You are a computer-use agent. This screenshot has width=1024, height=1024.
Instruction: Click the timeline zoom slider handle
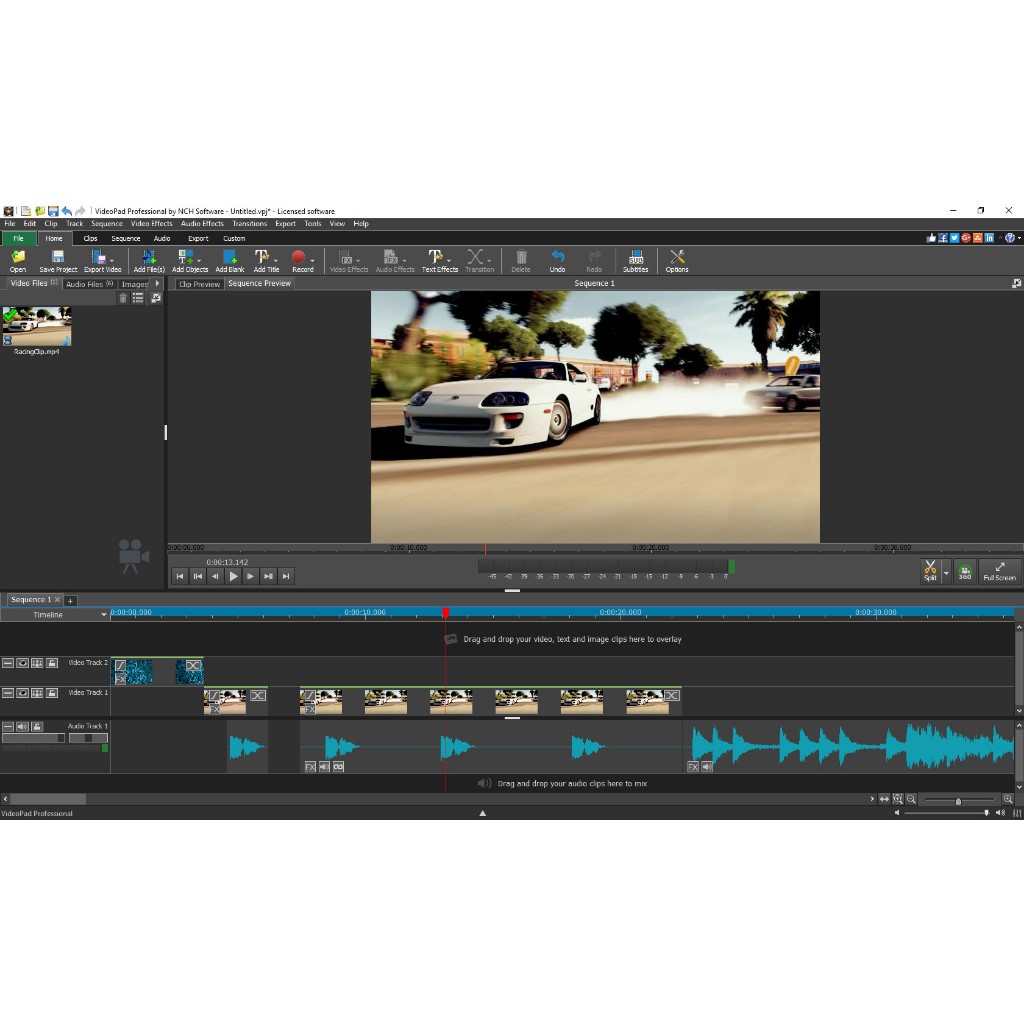click(x=958, y=800)
